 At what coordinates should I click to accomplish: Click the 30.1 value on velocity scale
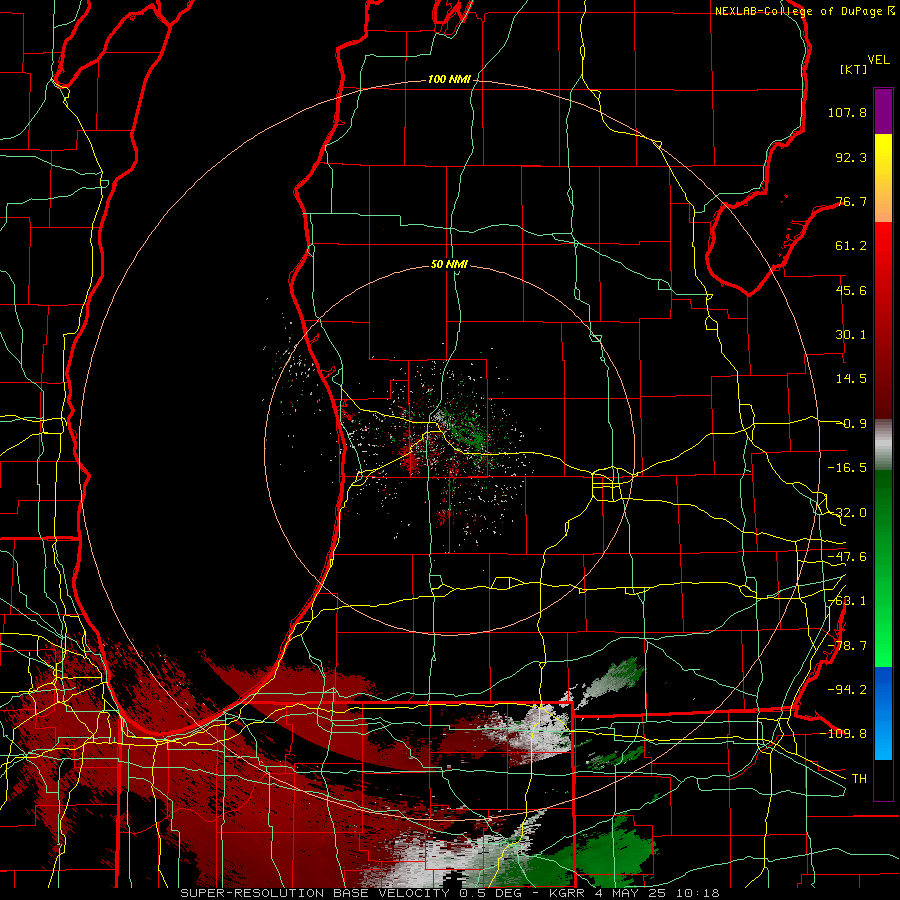[x=851, y=335]
